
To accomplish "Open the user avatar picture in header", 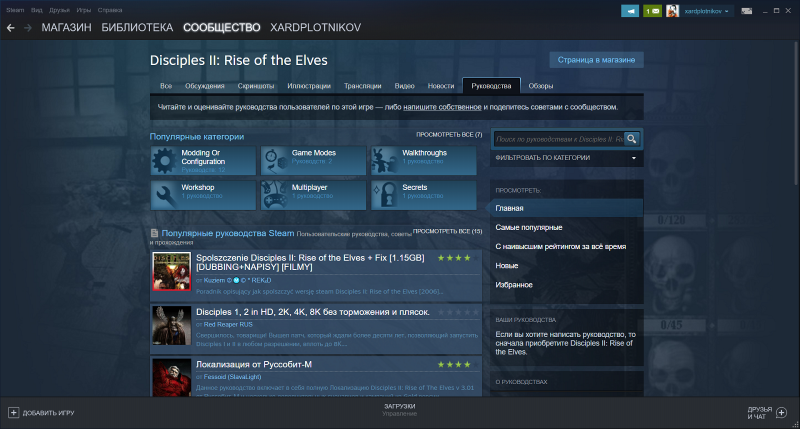I will coord(672,11).
